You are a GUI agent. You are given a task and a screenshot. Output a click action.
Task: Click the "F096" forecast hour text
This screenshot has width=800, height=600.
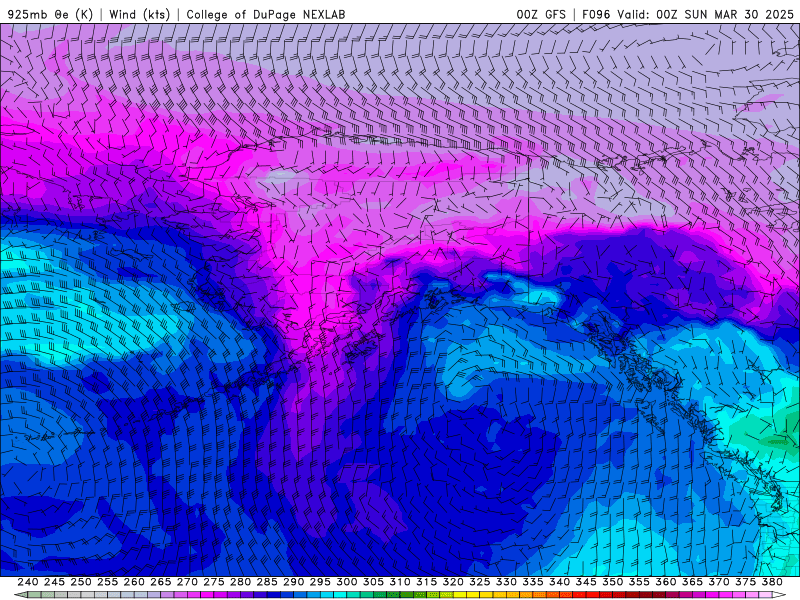coord(596,14)
